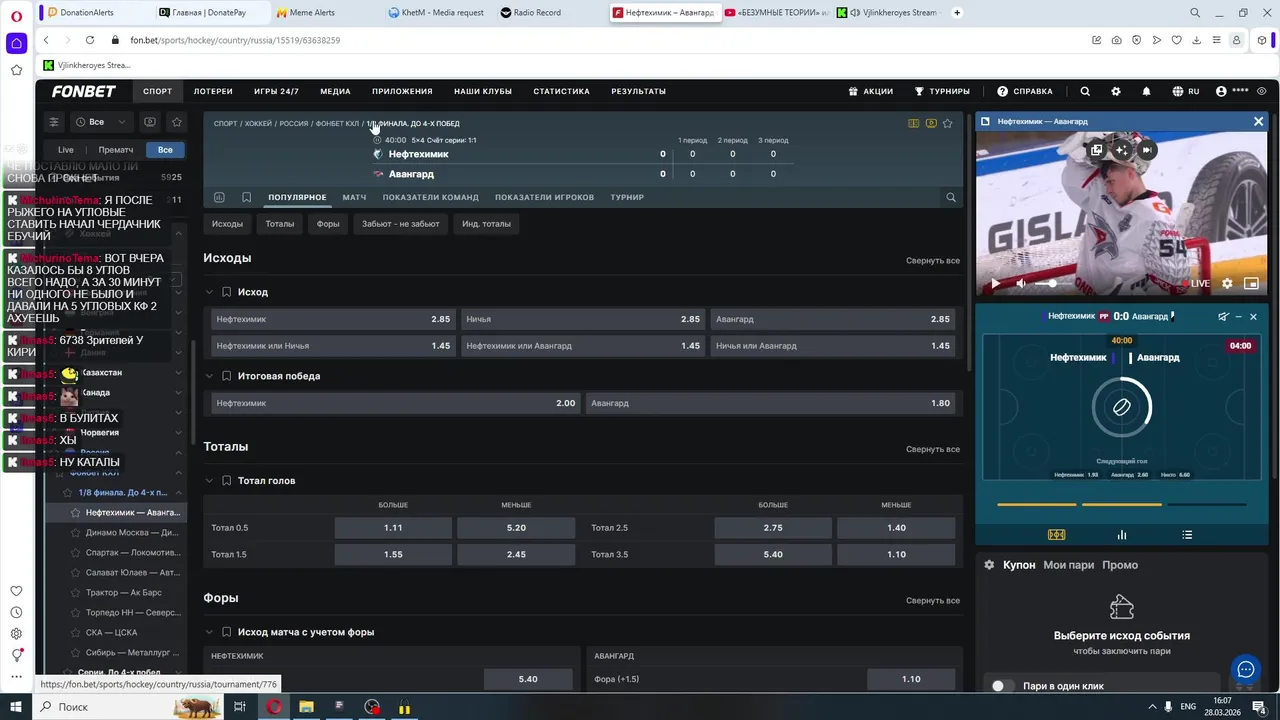Change language via RU globe

1186,91
